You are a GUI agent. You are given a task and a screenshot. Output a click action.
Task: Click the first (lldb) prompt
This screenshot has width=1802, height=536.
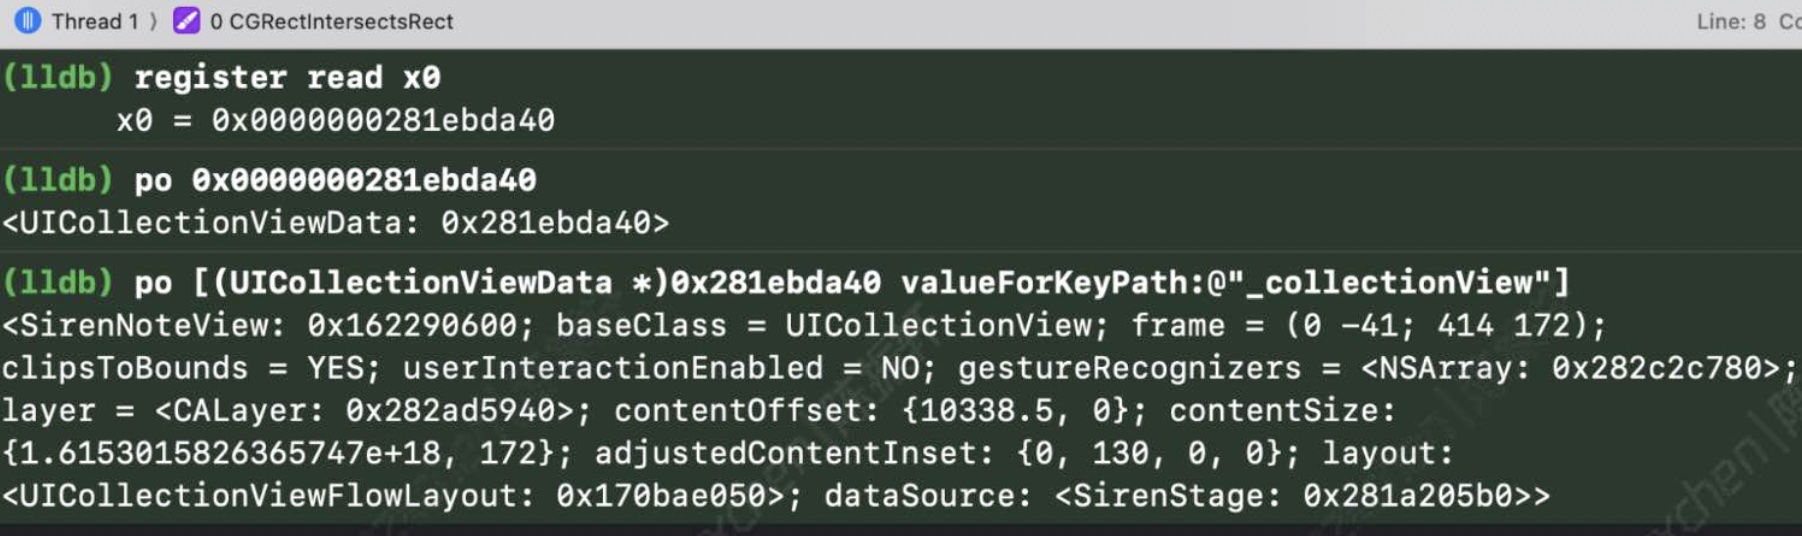click(x=57, y=77)
